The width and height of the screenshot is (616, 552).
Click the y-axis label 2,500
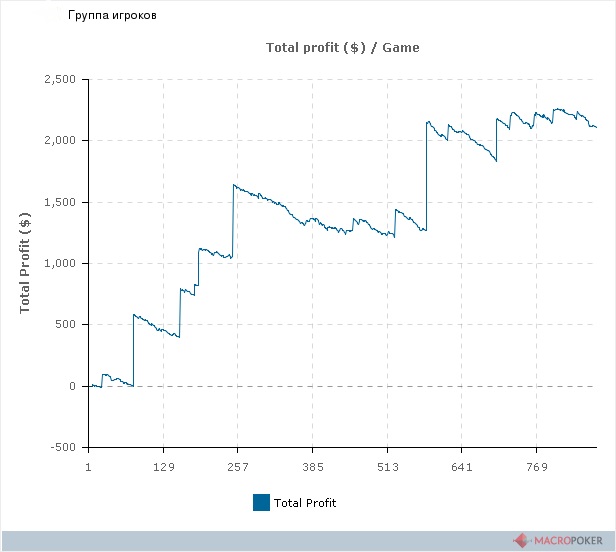click(x=60, y=79)
